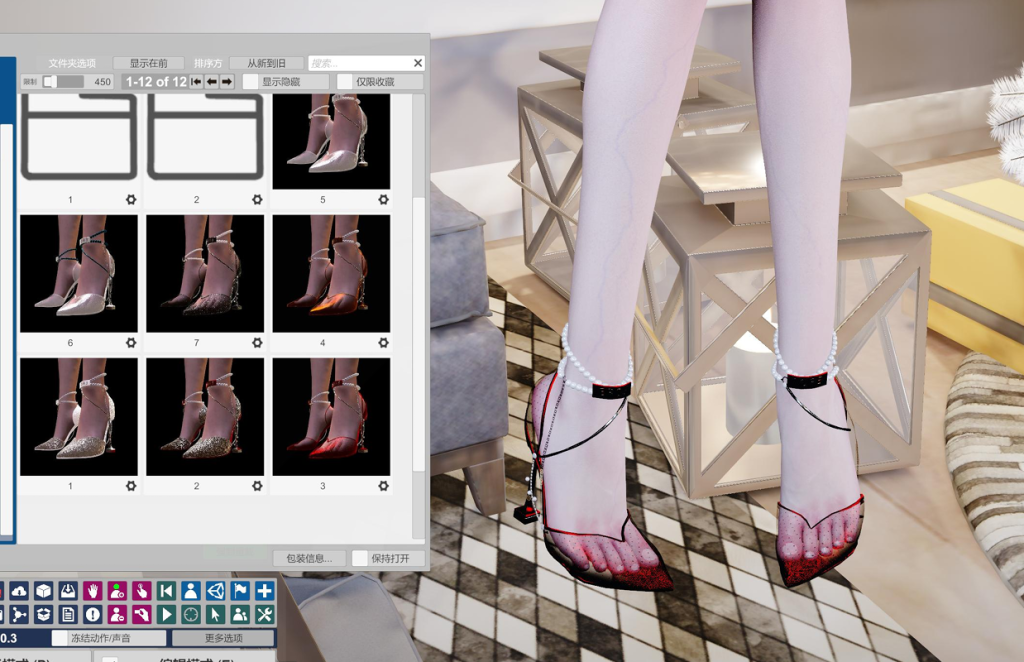
Task: Click the 包装信息... button
Action: pyautogui.click(x=309, y=559)
